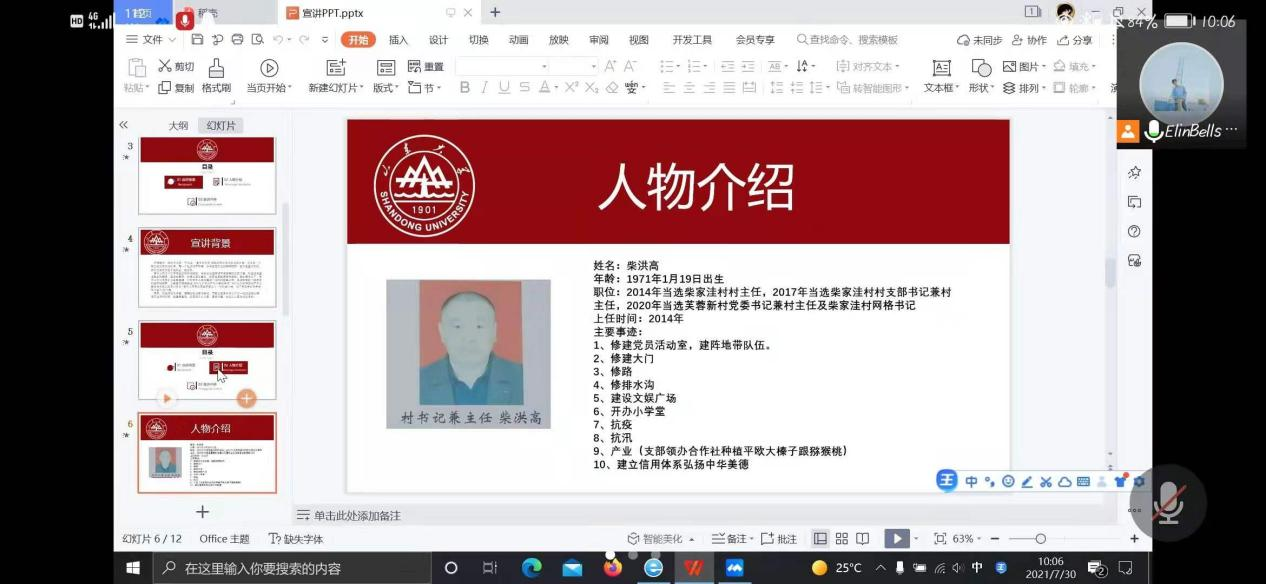This screenshot has height=584, width=1266.
Task: Switch to slide sorter grid view
Action: point(841,538)
